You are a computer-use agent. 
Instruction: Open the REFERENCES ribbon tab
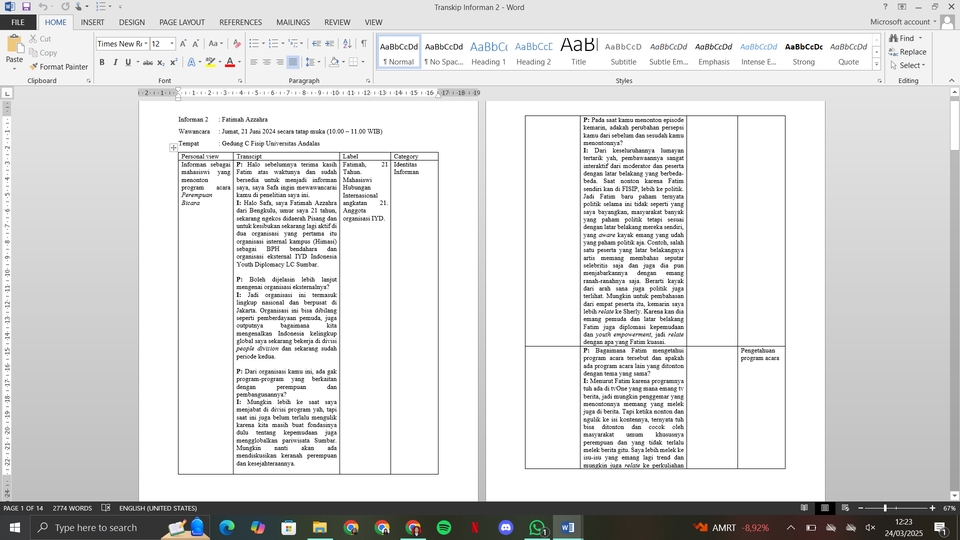click(x=240, y=22)
